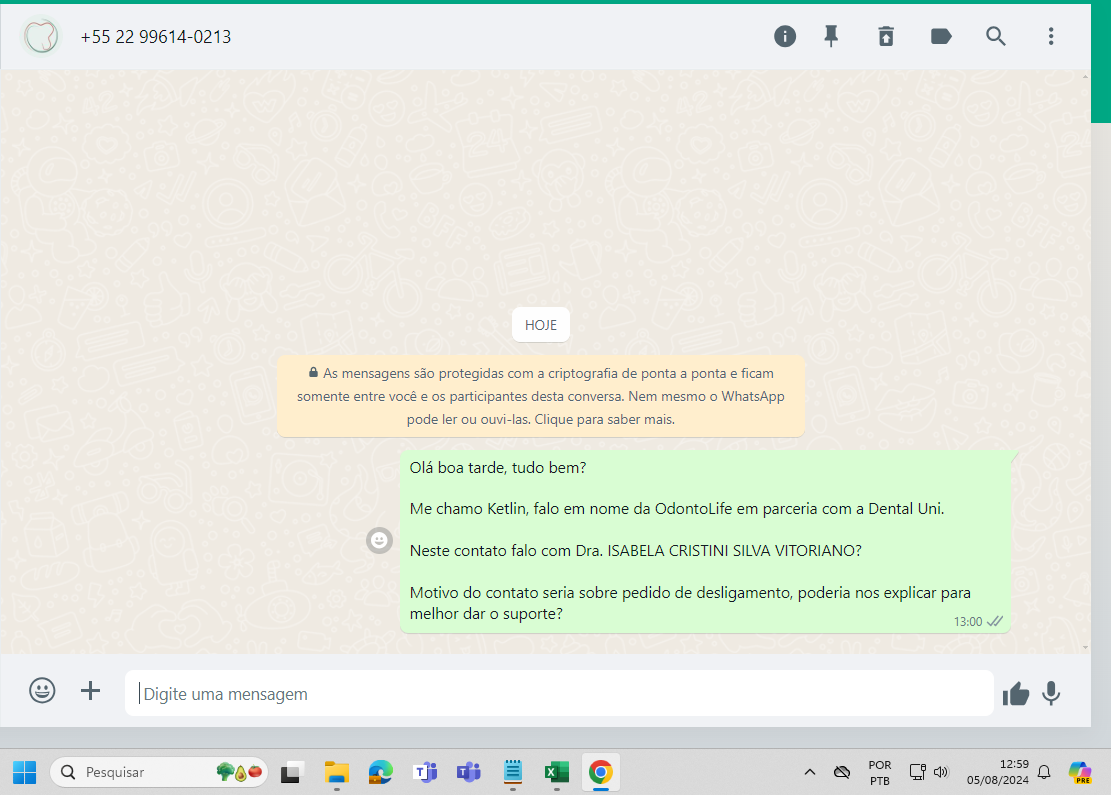Open File Explorer from the taskbar
Screen dimensions: 1111x795
coord(337,772)
